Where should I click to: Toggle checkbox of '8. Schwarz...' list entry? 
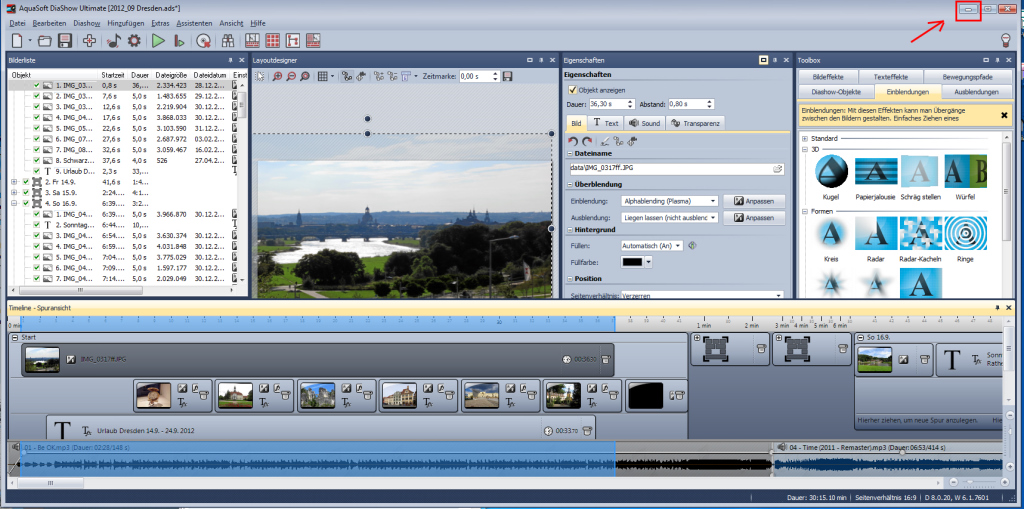tap(37, 160)
